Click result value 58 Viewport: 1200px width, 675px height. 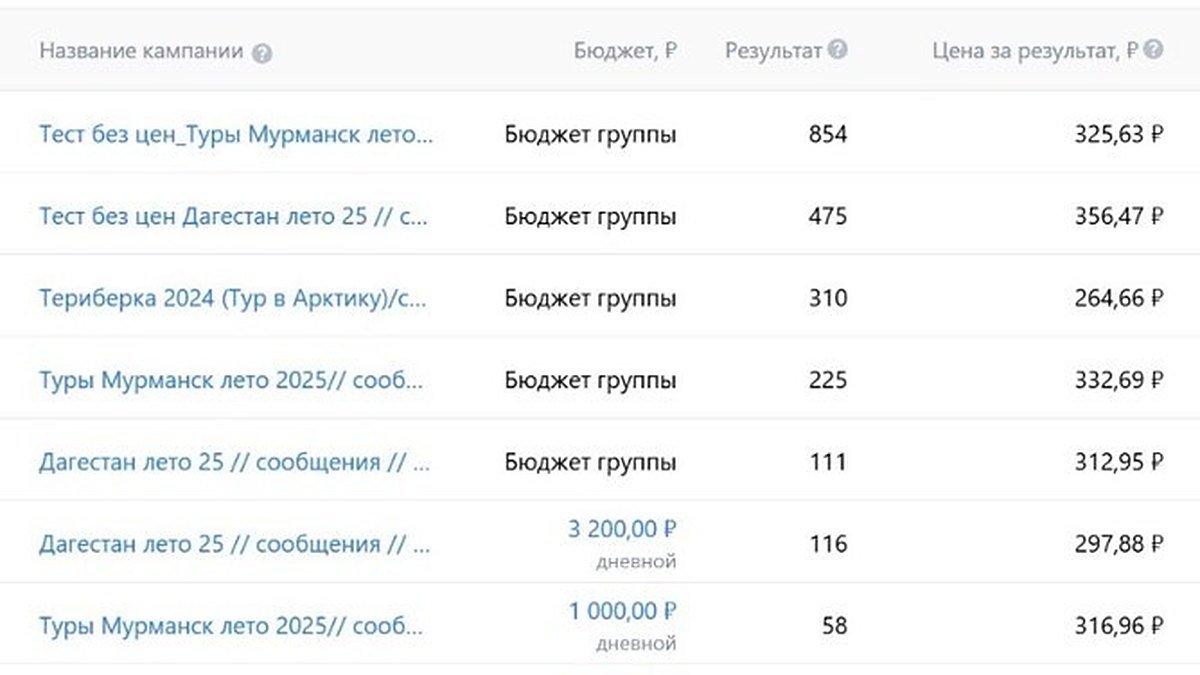tap(835, 626)
